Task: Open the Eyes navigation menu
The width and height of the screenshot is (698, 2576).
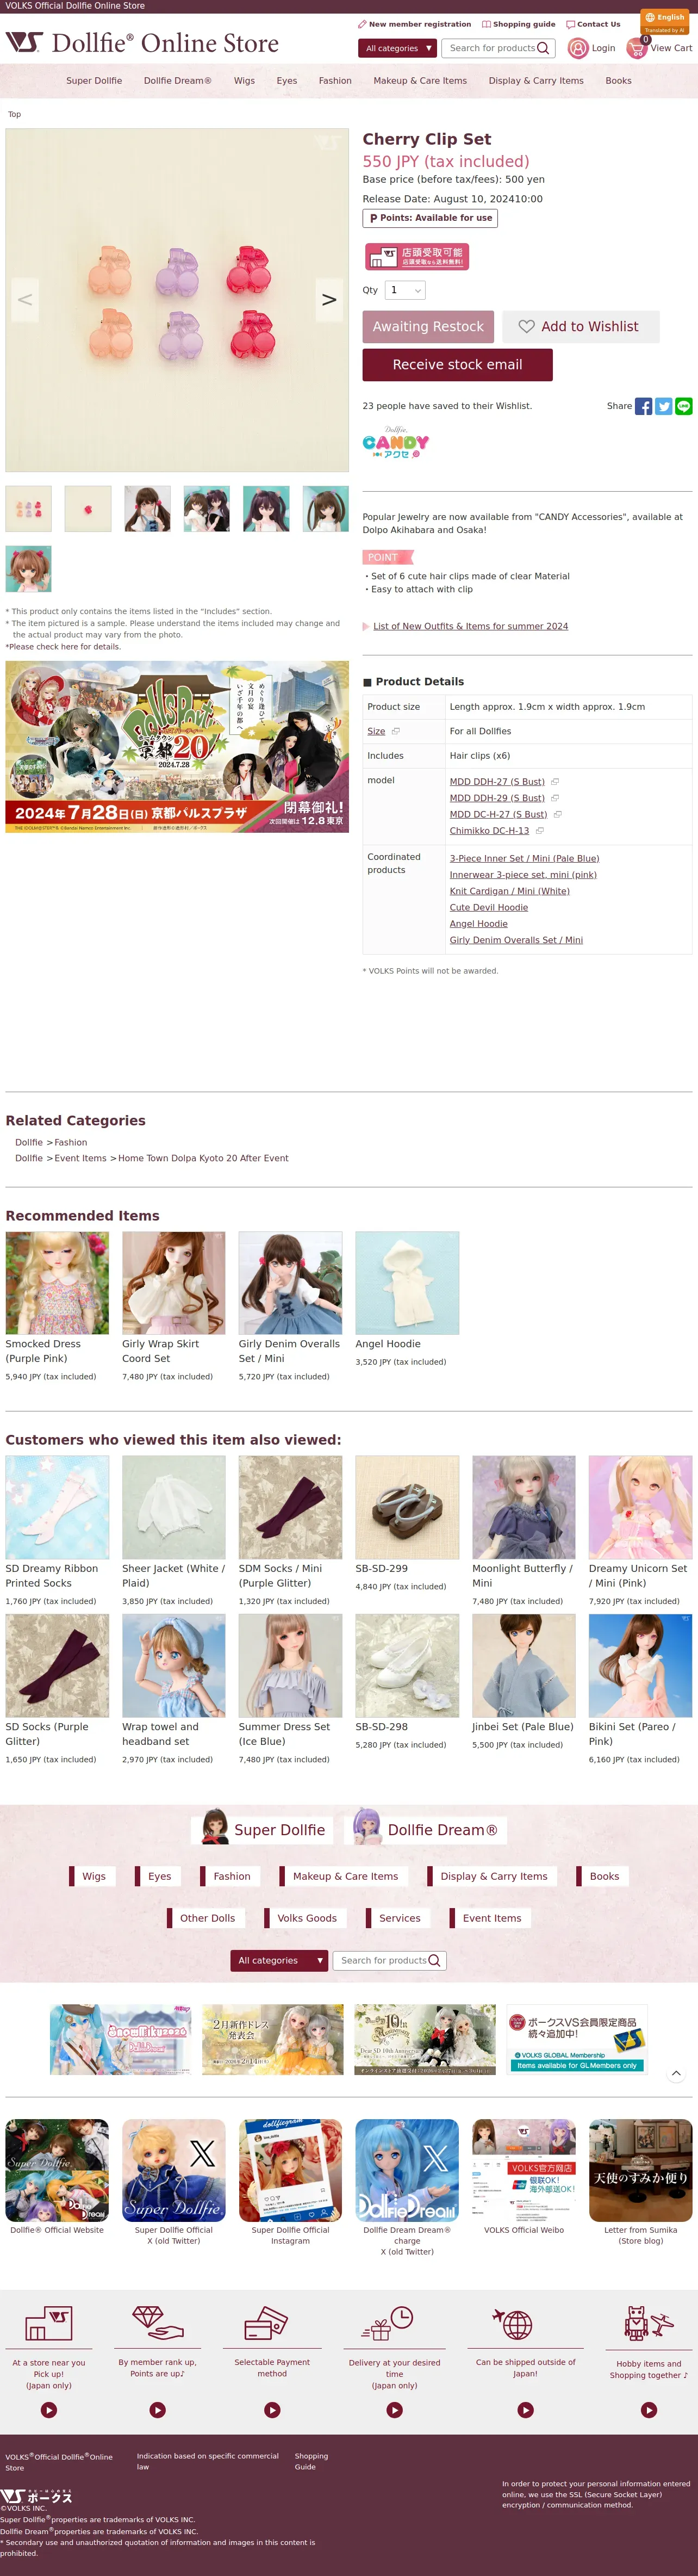Action: (287, 81)
